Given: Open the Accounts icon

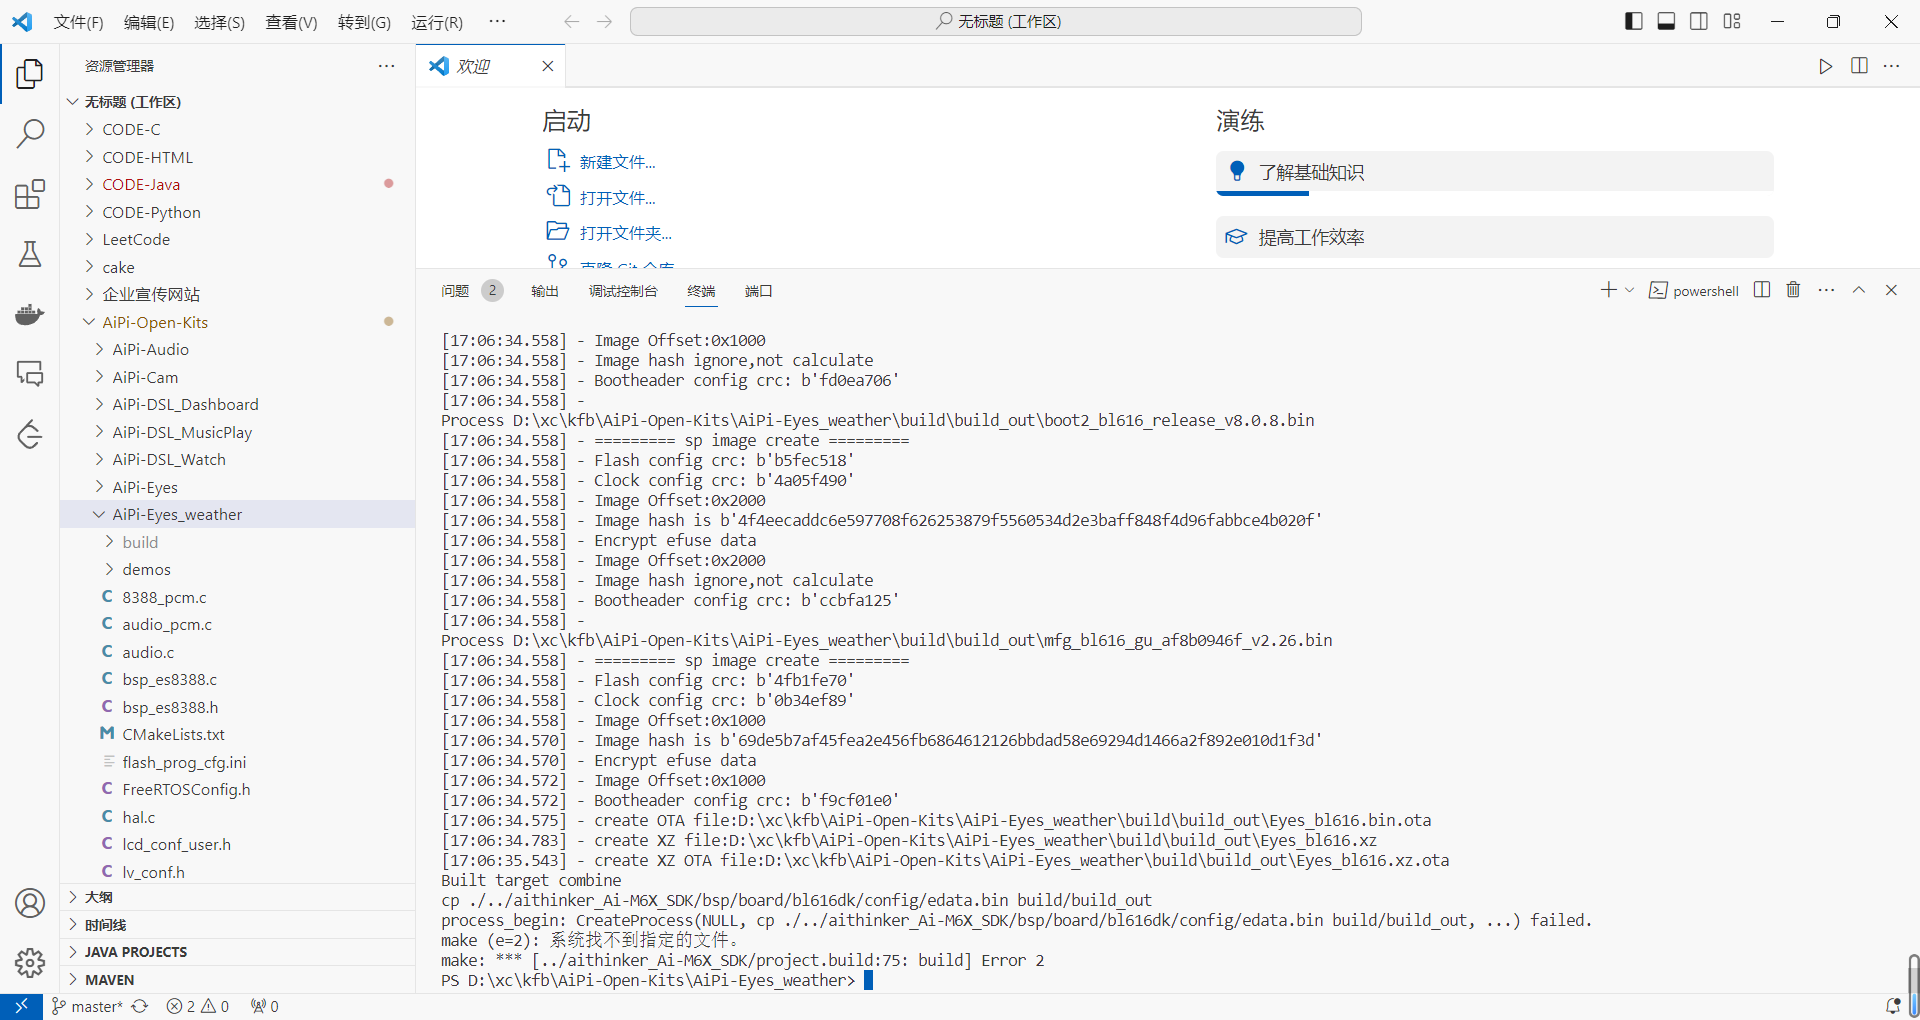Looking at the screenshot, I should 30,903.
